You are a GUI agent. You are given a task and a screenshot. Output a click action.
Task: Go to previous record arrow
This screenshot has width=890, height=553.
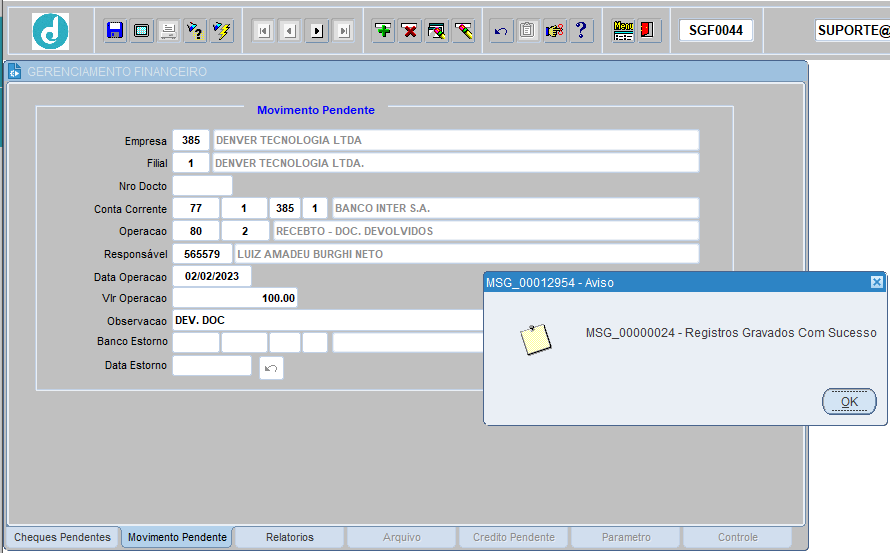(290, 31)
